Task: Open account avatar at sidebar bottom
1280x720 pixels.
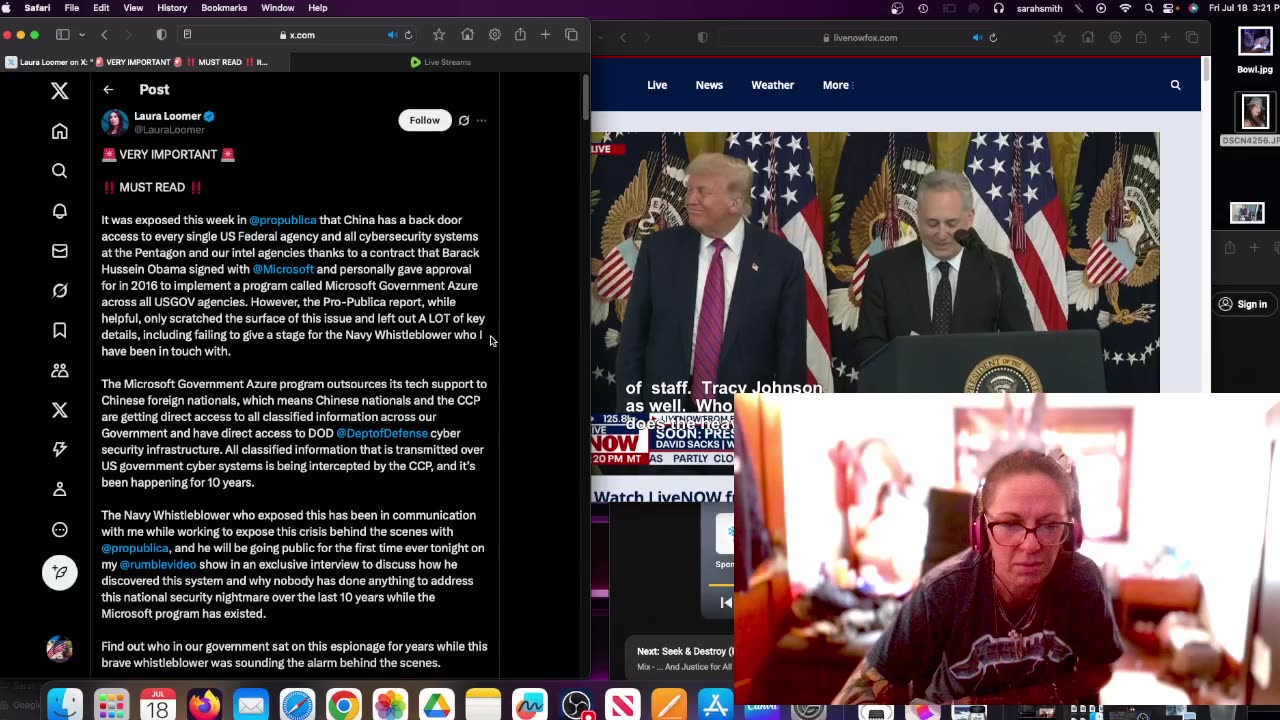Action: 60,648
